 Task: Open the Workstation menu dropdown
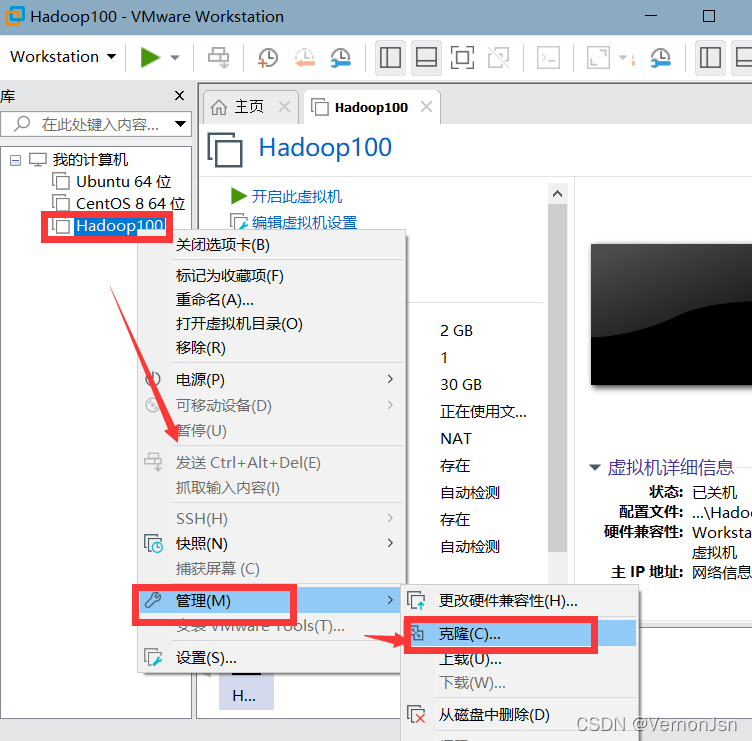pos(63,57)
